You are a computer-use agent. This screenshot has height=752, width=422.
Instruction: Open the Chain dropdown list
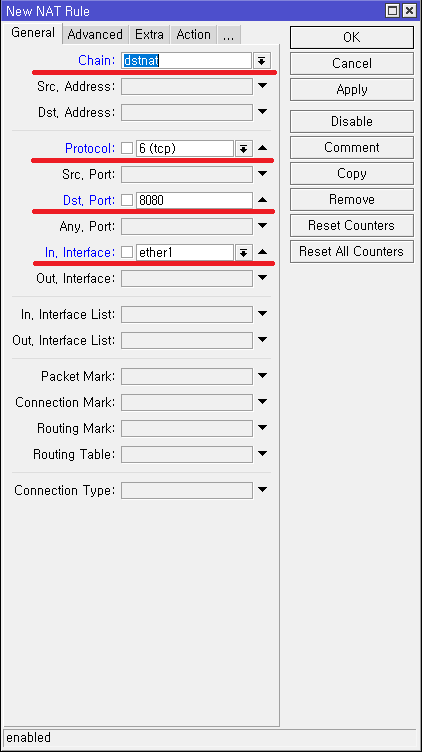(262, 61)
